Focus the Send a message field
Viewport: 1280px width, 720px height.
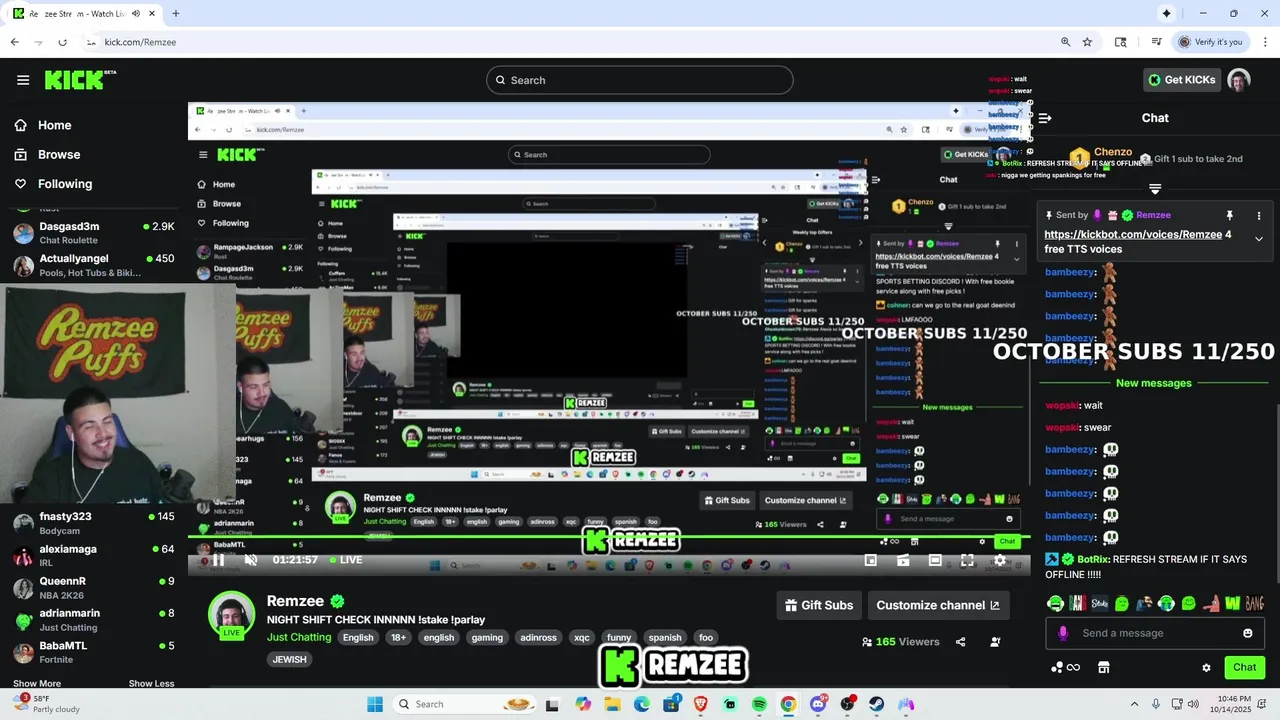click(1153, 633)
